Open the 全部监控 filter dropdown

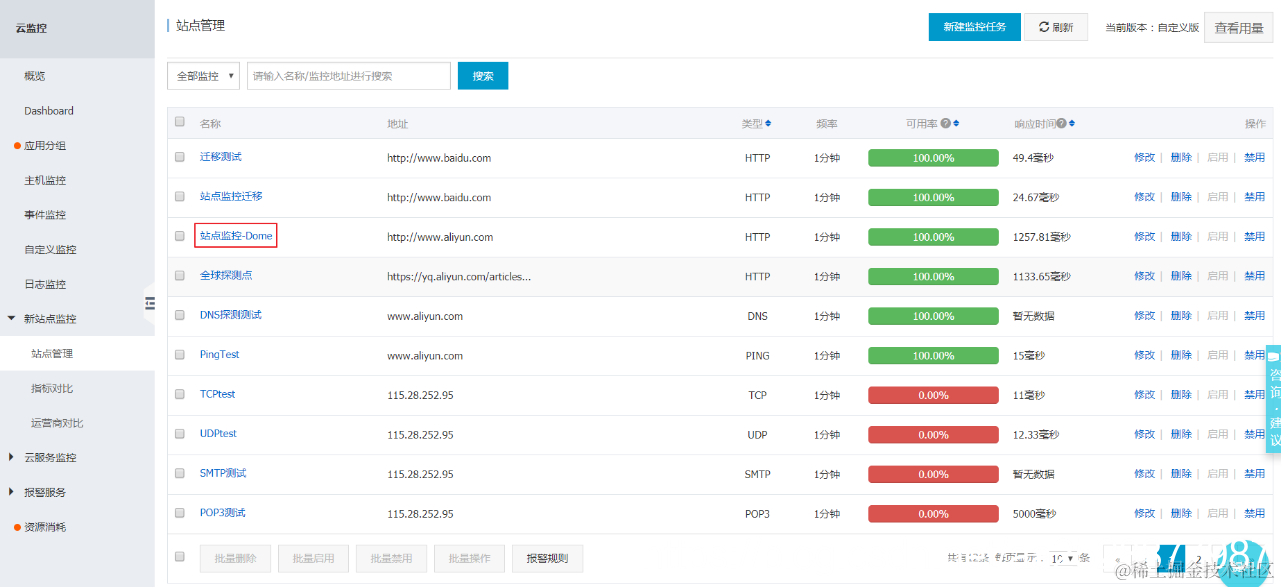tap(203, 76)
